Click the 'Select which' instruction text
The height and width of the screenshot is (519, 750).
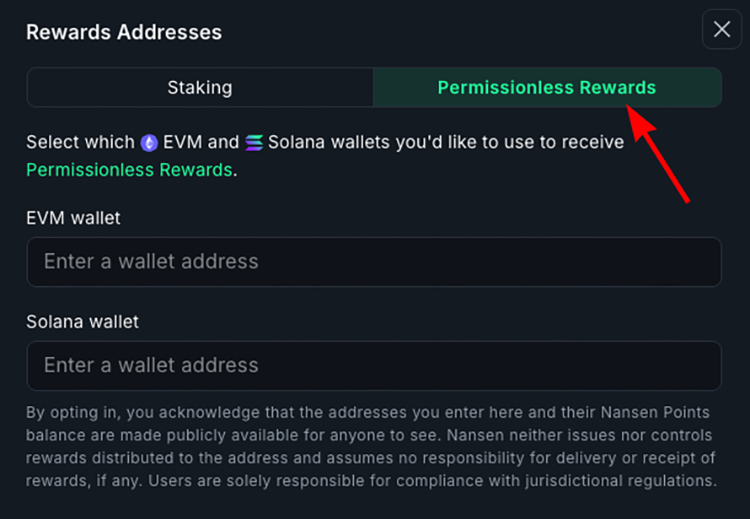80,142
